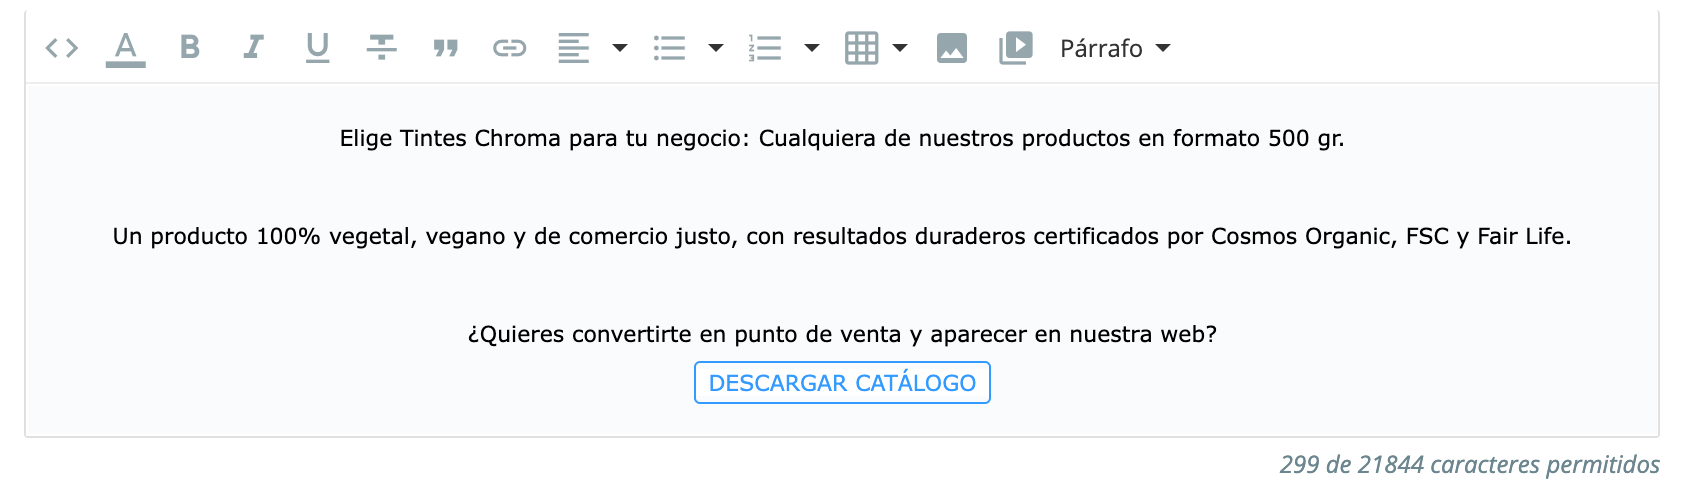Image resolution: width=1708 pixels, height=494 pixels.
Task: Insert an image
Action: pyautogui.click(x=951, y=48)
